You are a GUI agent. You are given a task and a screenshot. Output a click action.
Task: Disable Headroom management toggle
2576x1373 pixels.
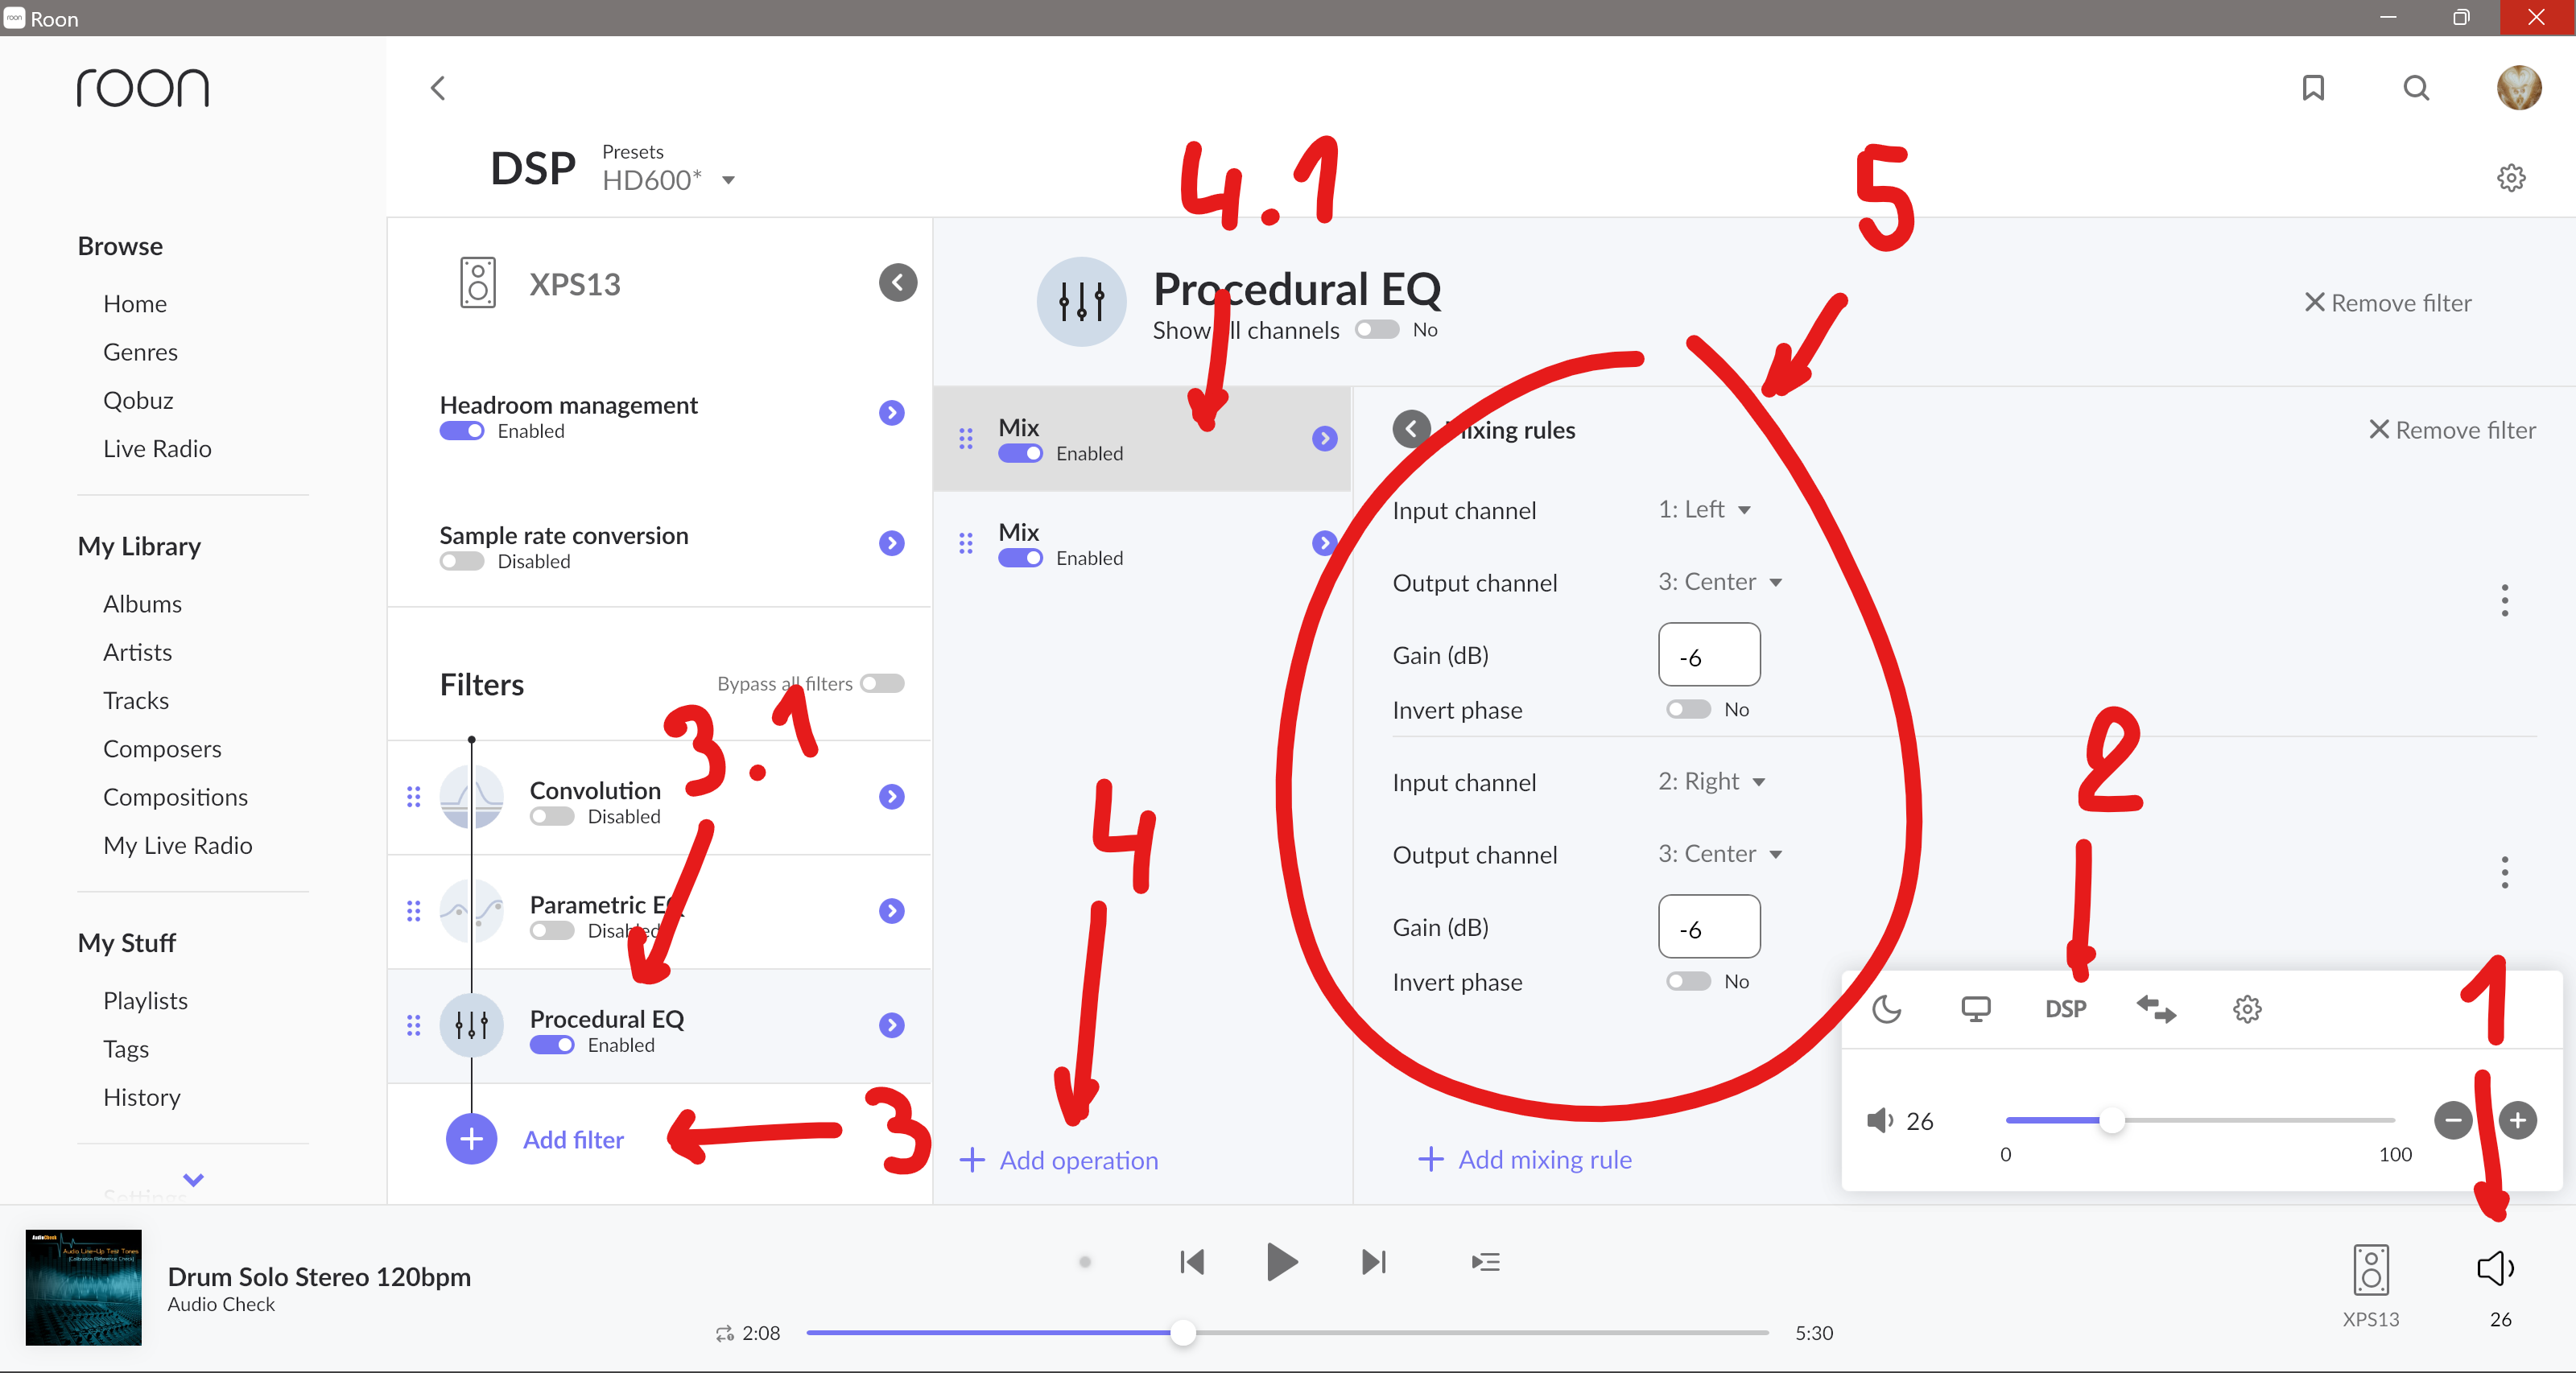[x=462, y=431]
